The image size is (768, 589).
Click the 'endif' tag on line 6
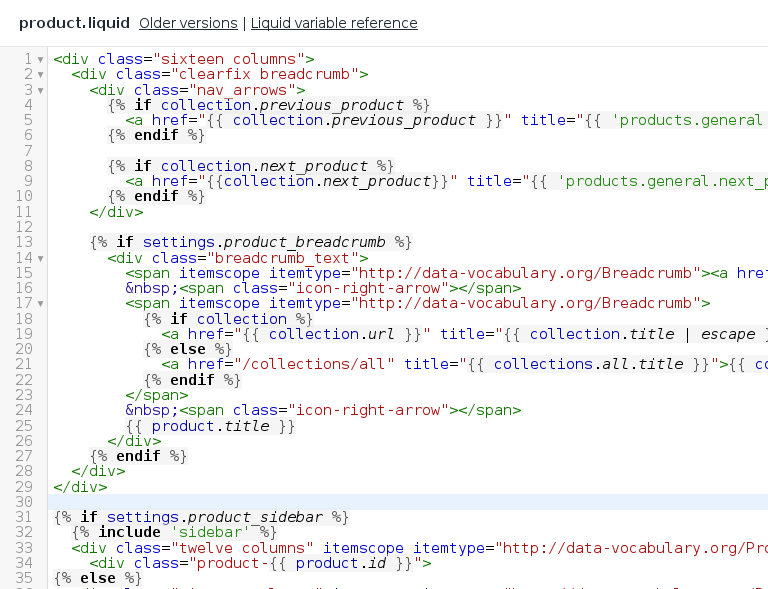[156, 135]
